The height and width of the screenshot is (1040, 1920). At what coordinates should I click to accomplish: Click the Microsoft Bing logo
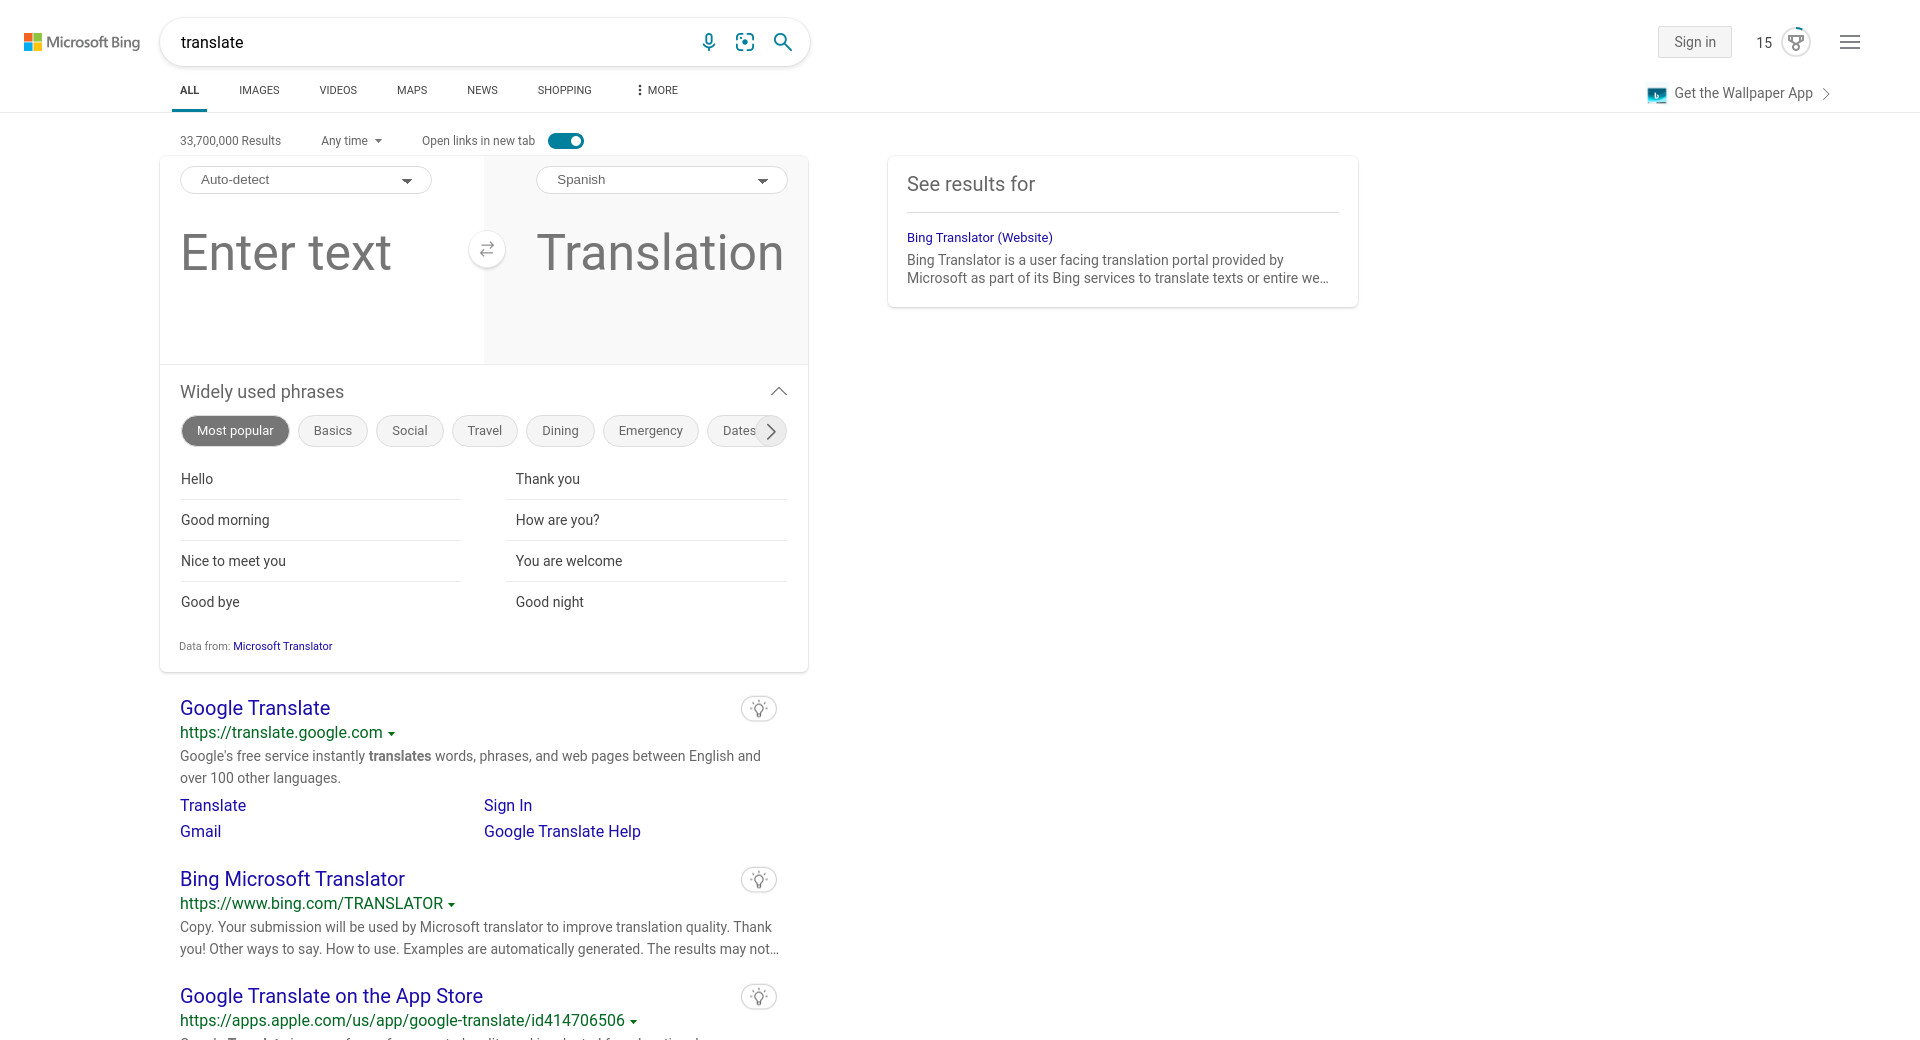click(x=82, y=42)
